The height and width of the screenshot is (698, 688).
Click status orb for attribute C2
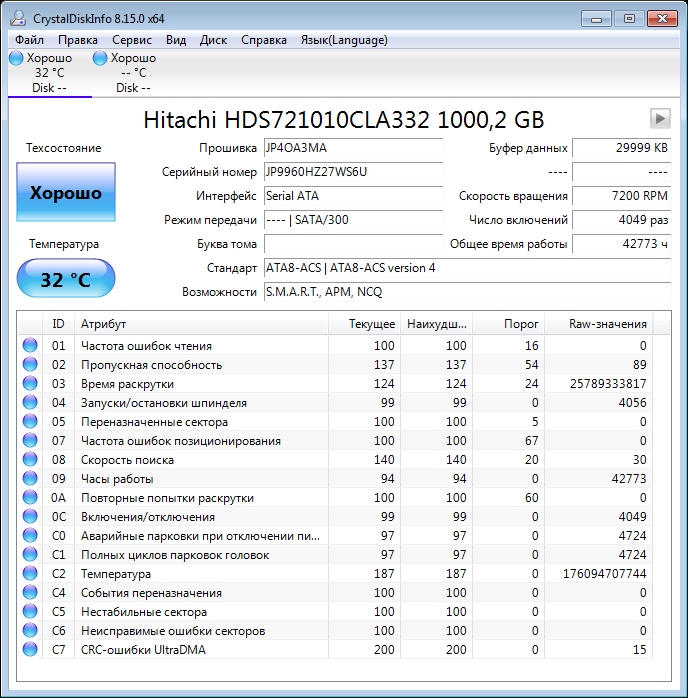pos(30,573)
